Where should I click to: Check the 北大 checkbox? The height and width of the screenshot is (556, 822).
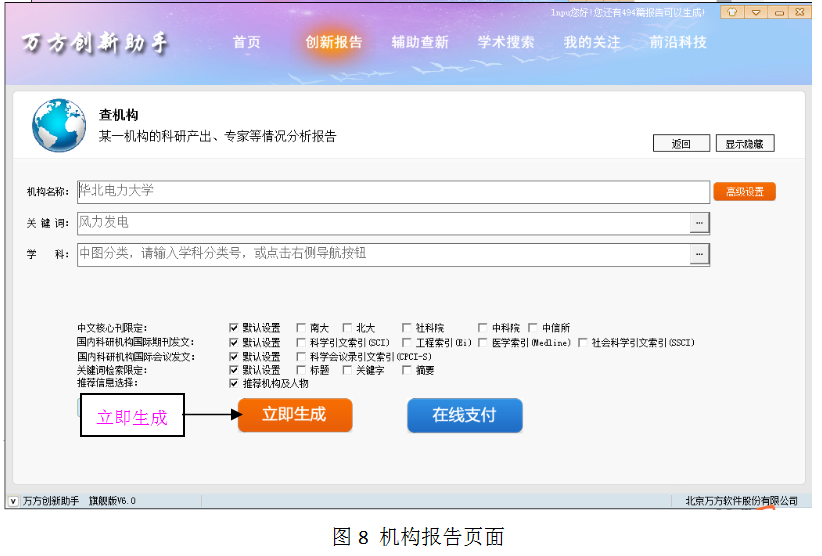coord(347,328)
